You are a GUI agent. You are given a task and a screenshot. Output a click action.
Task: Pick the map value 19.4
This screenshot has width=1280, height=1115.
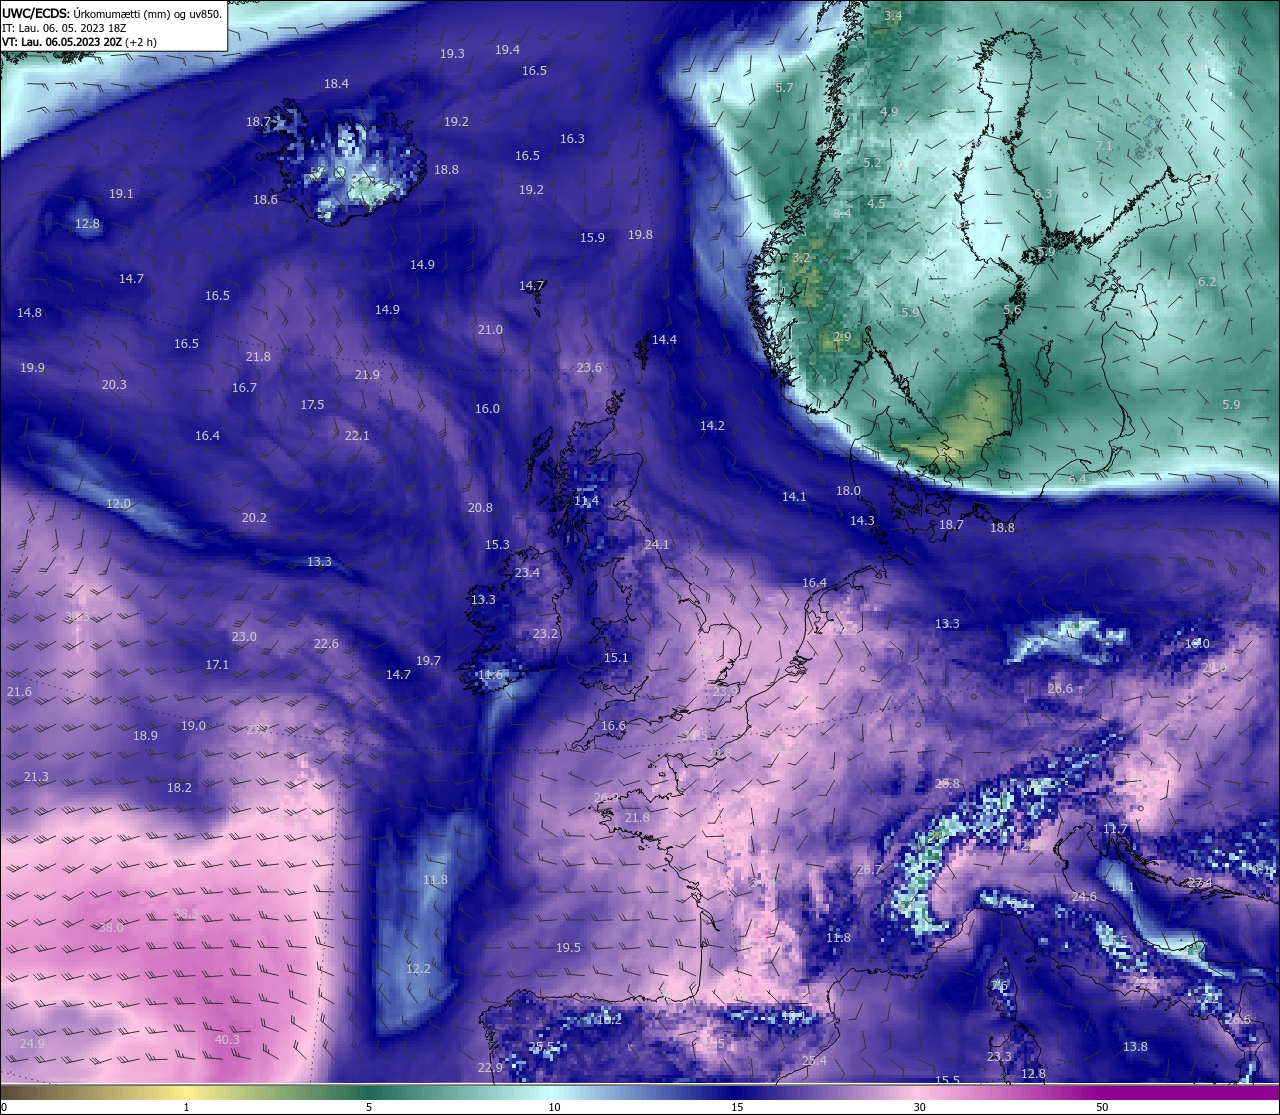click(508, 50)
